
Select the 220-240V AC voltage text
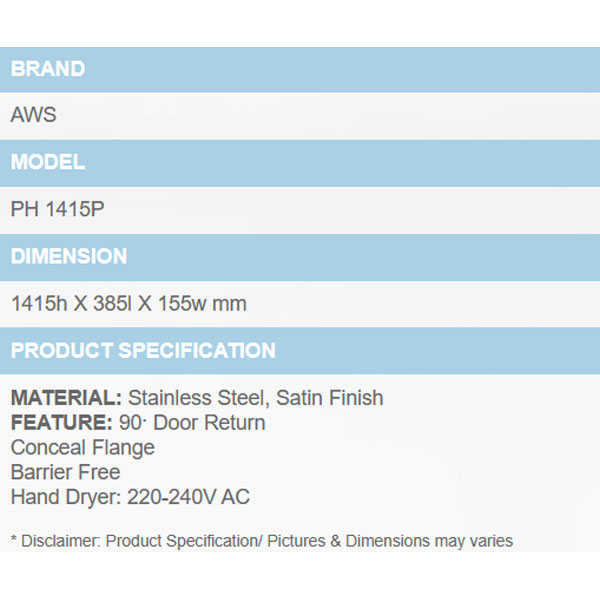(x=186, y=497)
